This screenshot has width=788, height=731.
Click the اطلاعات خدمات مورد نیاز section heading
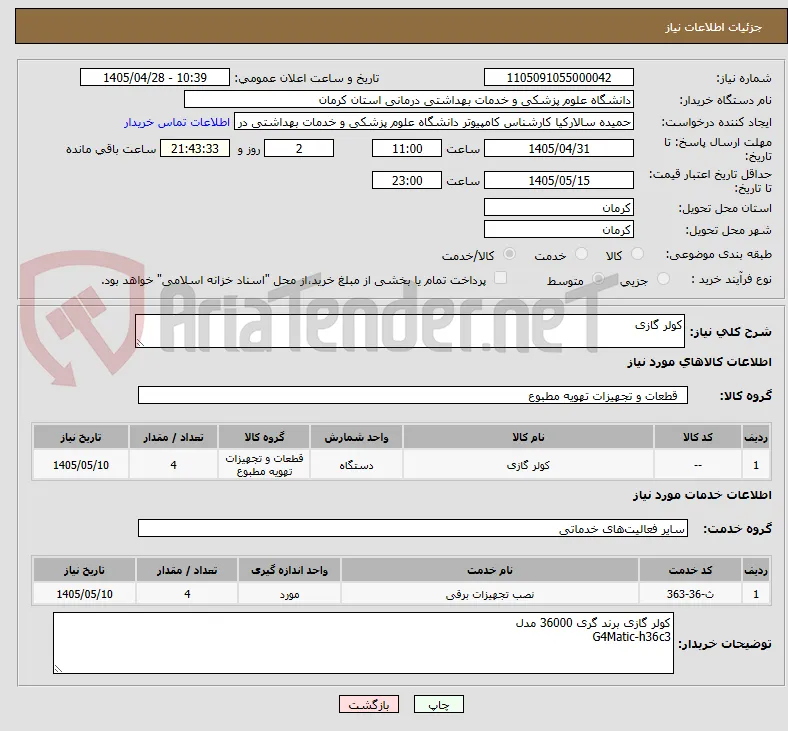(x=702, y=495)
